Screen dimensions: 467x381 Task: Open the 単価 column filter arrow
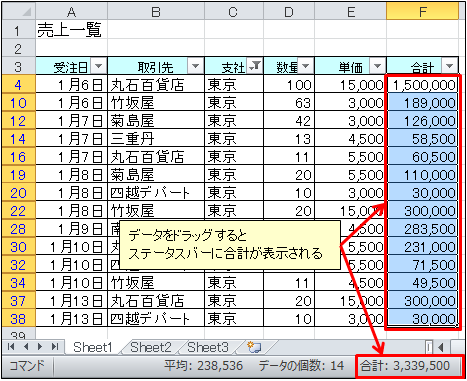[x=377, y=66]
